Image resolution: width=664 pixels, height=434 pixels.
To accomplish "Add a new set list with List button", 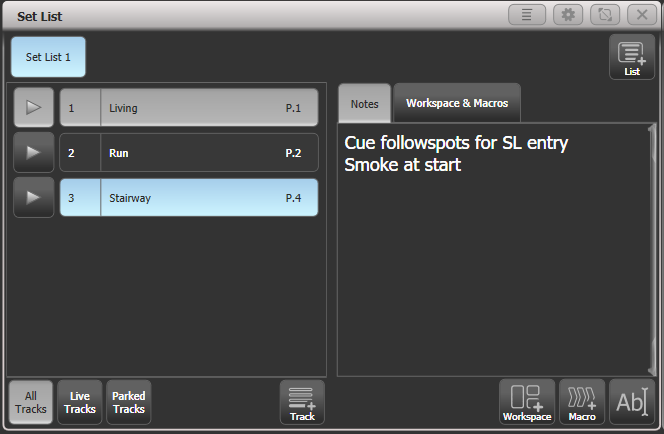I will pyautogui.click(x=631, y=57).
